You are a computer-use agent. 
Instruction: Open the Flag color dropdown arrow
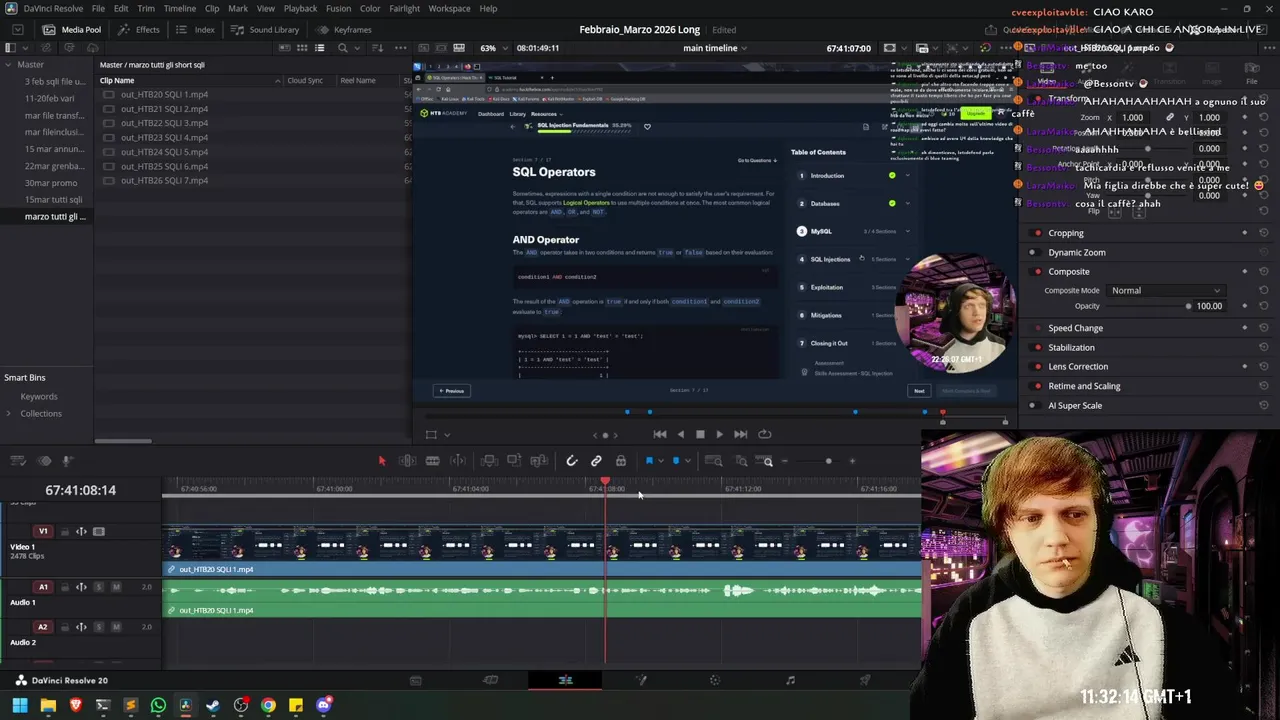[660, 461]
